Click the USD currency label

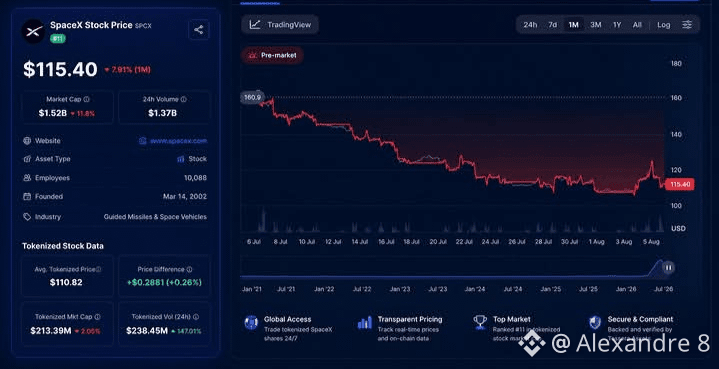[679, 228]
